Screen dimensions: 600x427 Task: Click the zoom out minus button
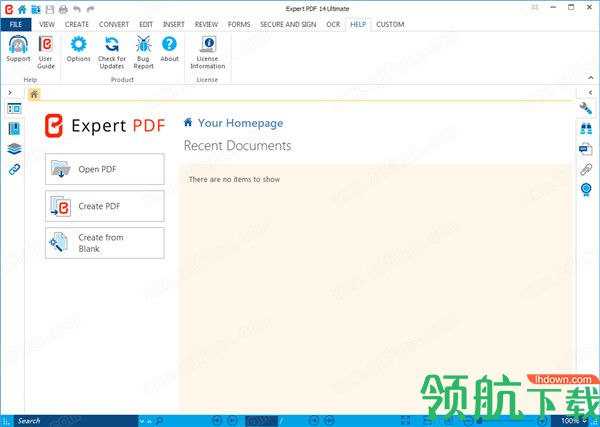[x=468, y=421]
